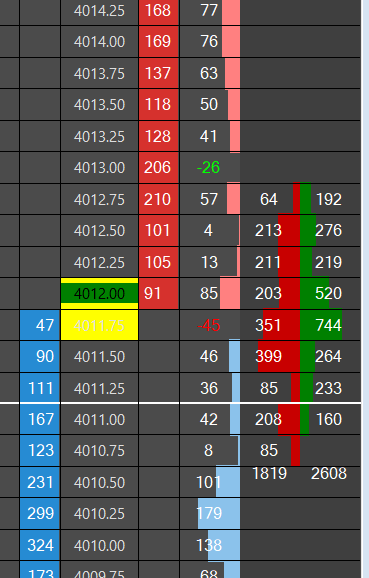This screenshot has height=578, width=369.
Task: Select the red -45 delta value
Action: coord(209,325)
